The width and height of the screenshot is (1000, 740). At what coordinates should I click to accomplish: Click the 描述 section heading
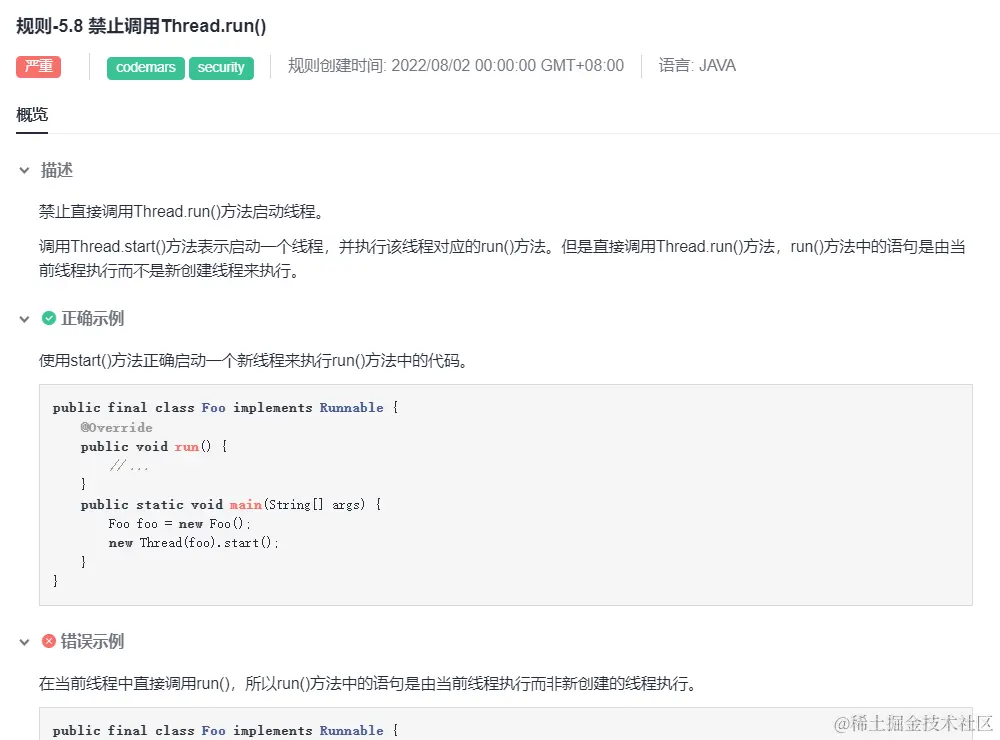(x=57, y=170)
